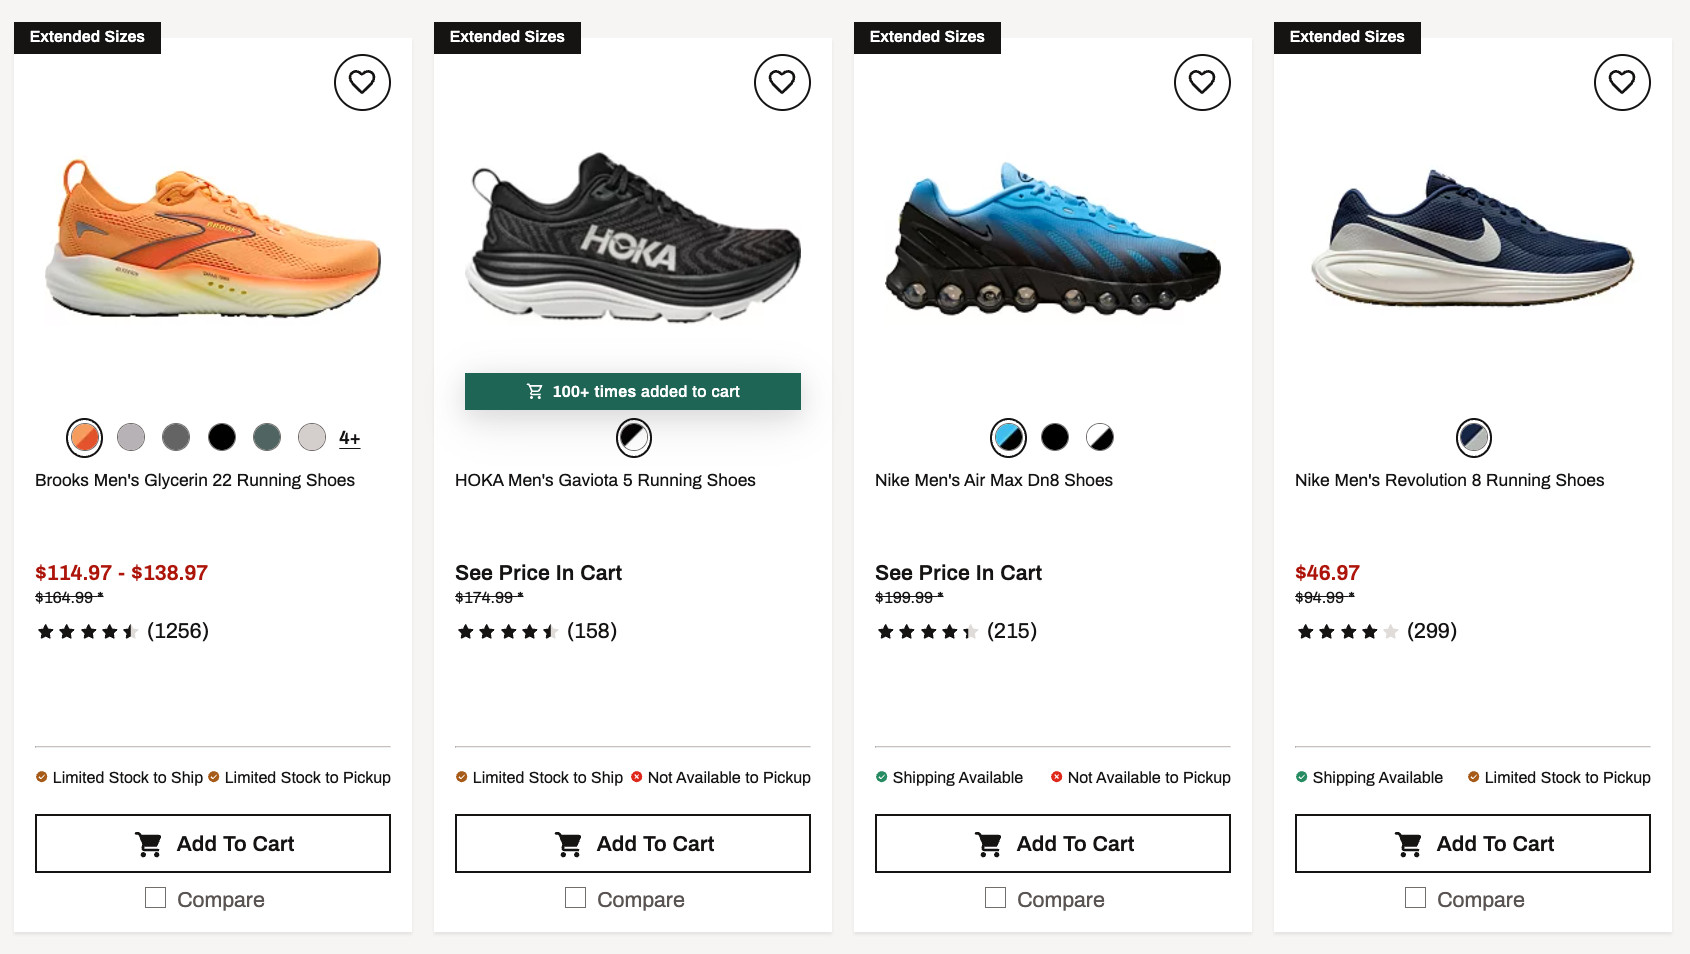Expand Brooks colors with the 4+ link
The image size is (1690, 954).
coord(349,438)
